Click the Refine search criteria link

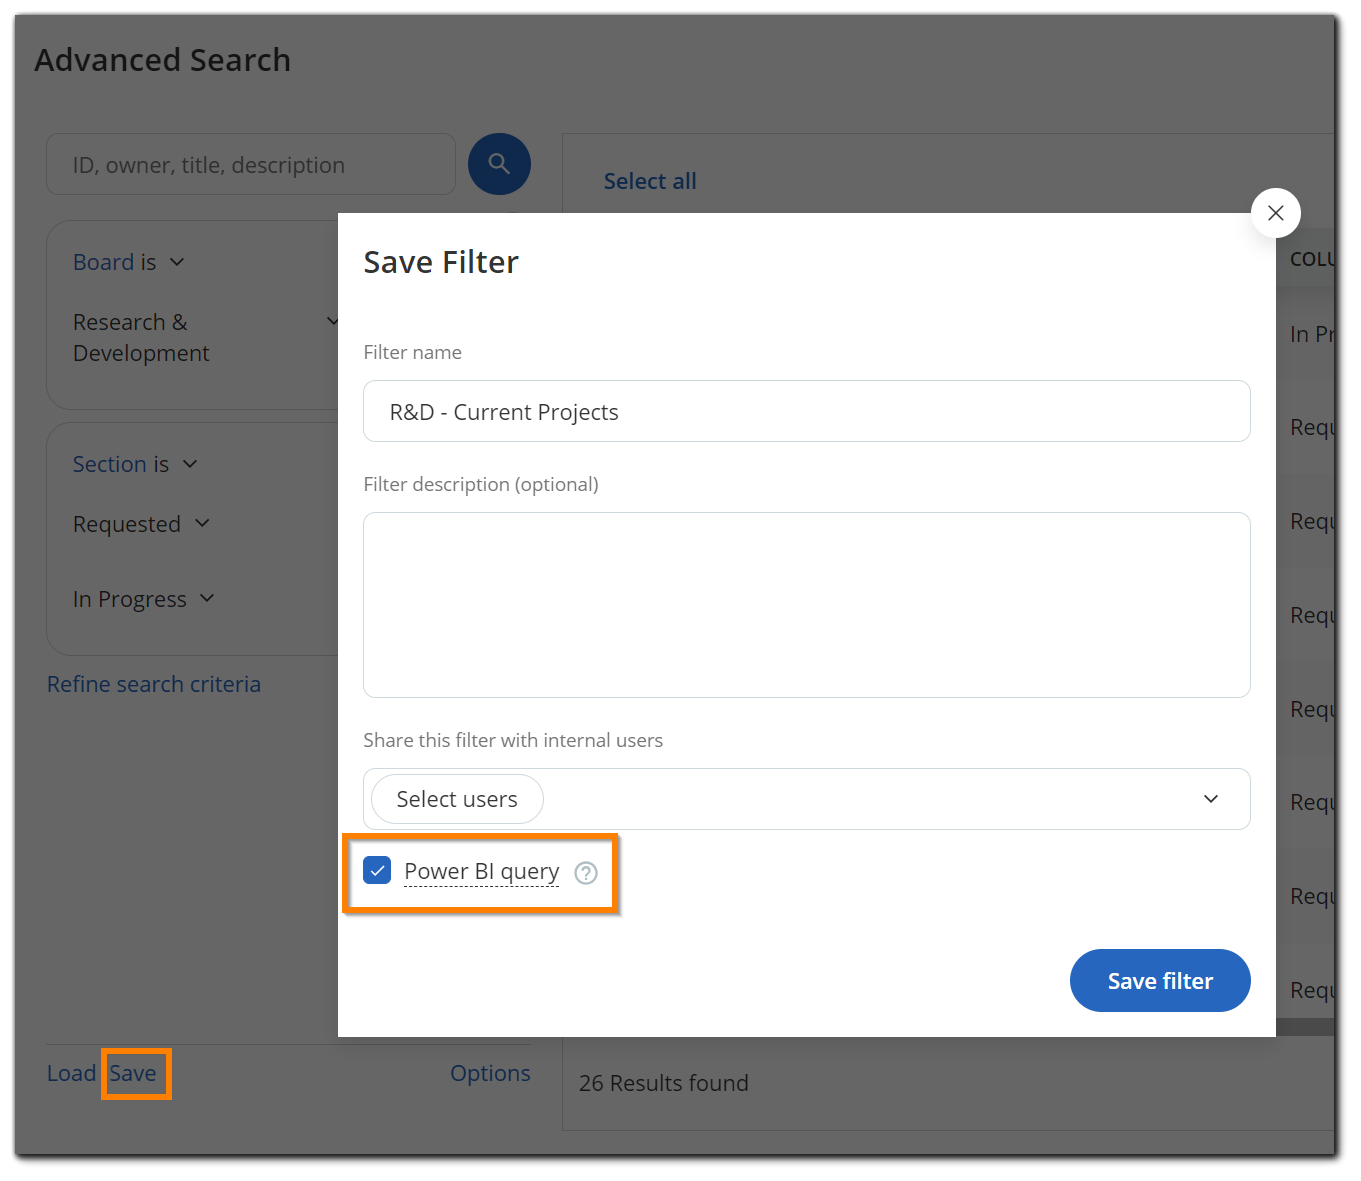click(x=154, y=684)
